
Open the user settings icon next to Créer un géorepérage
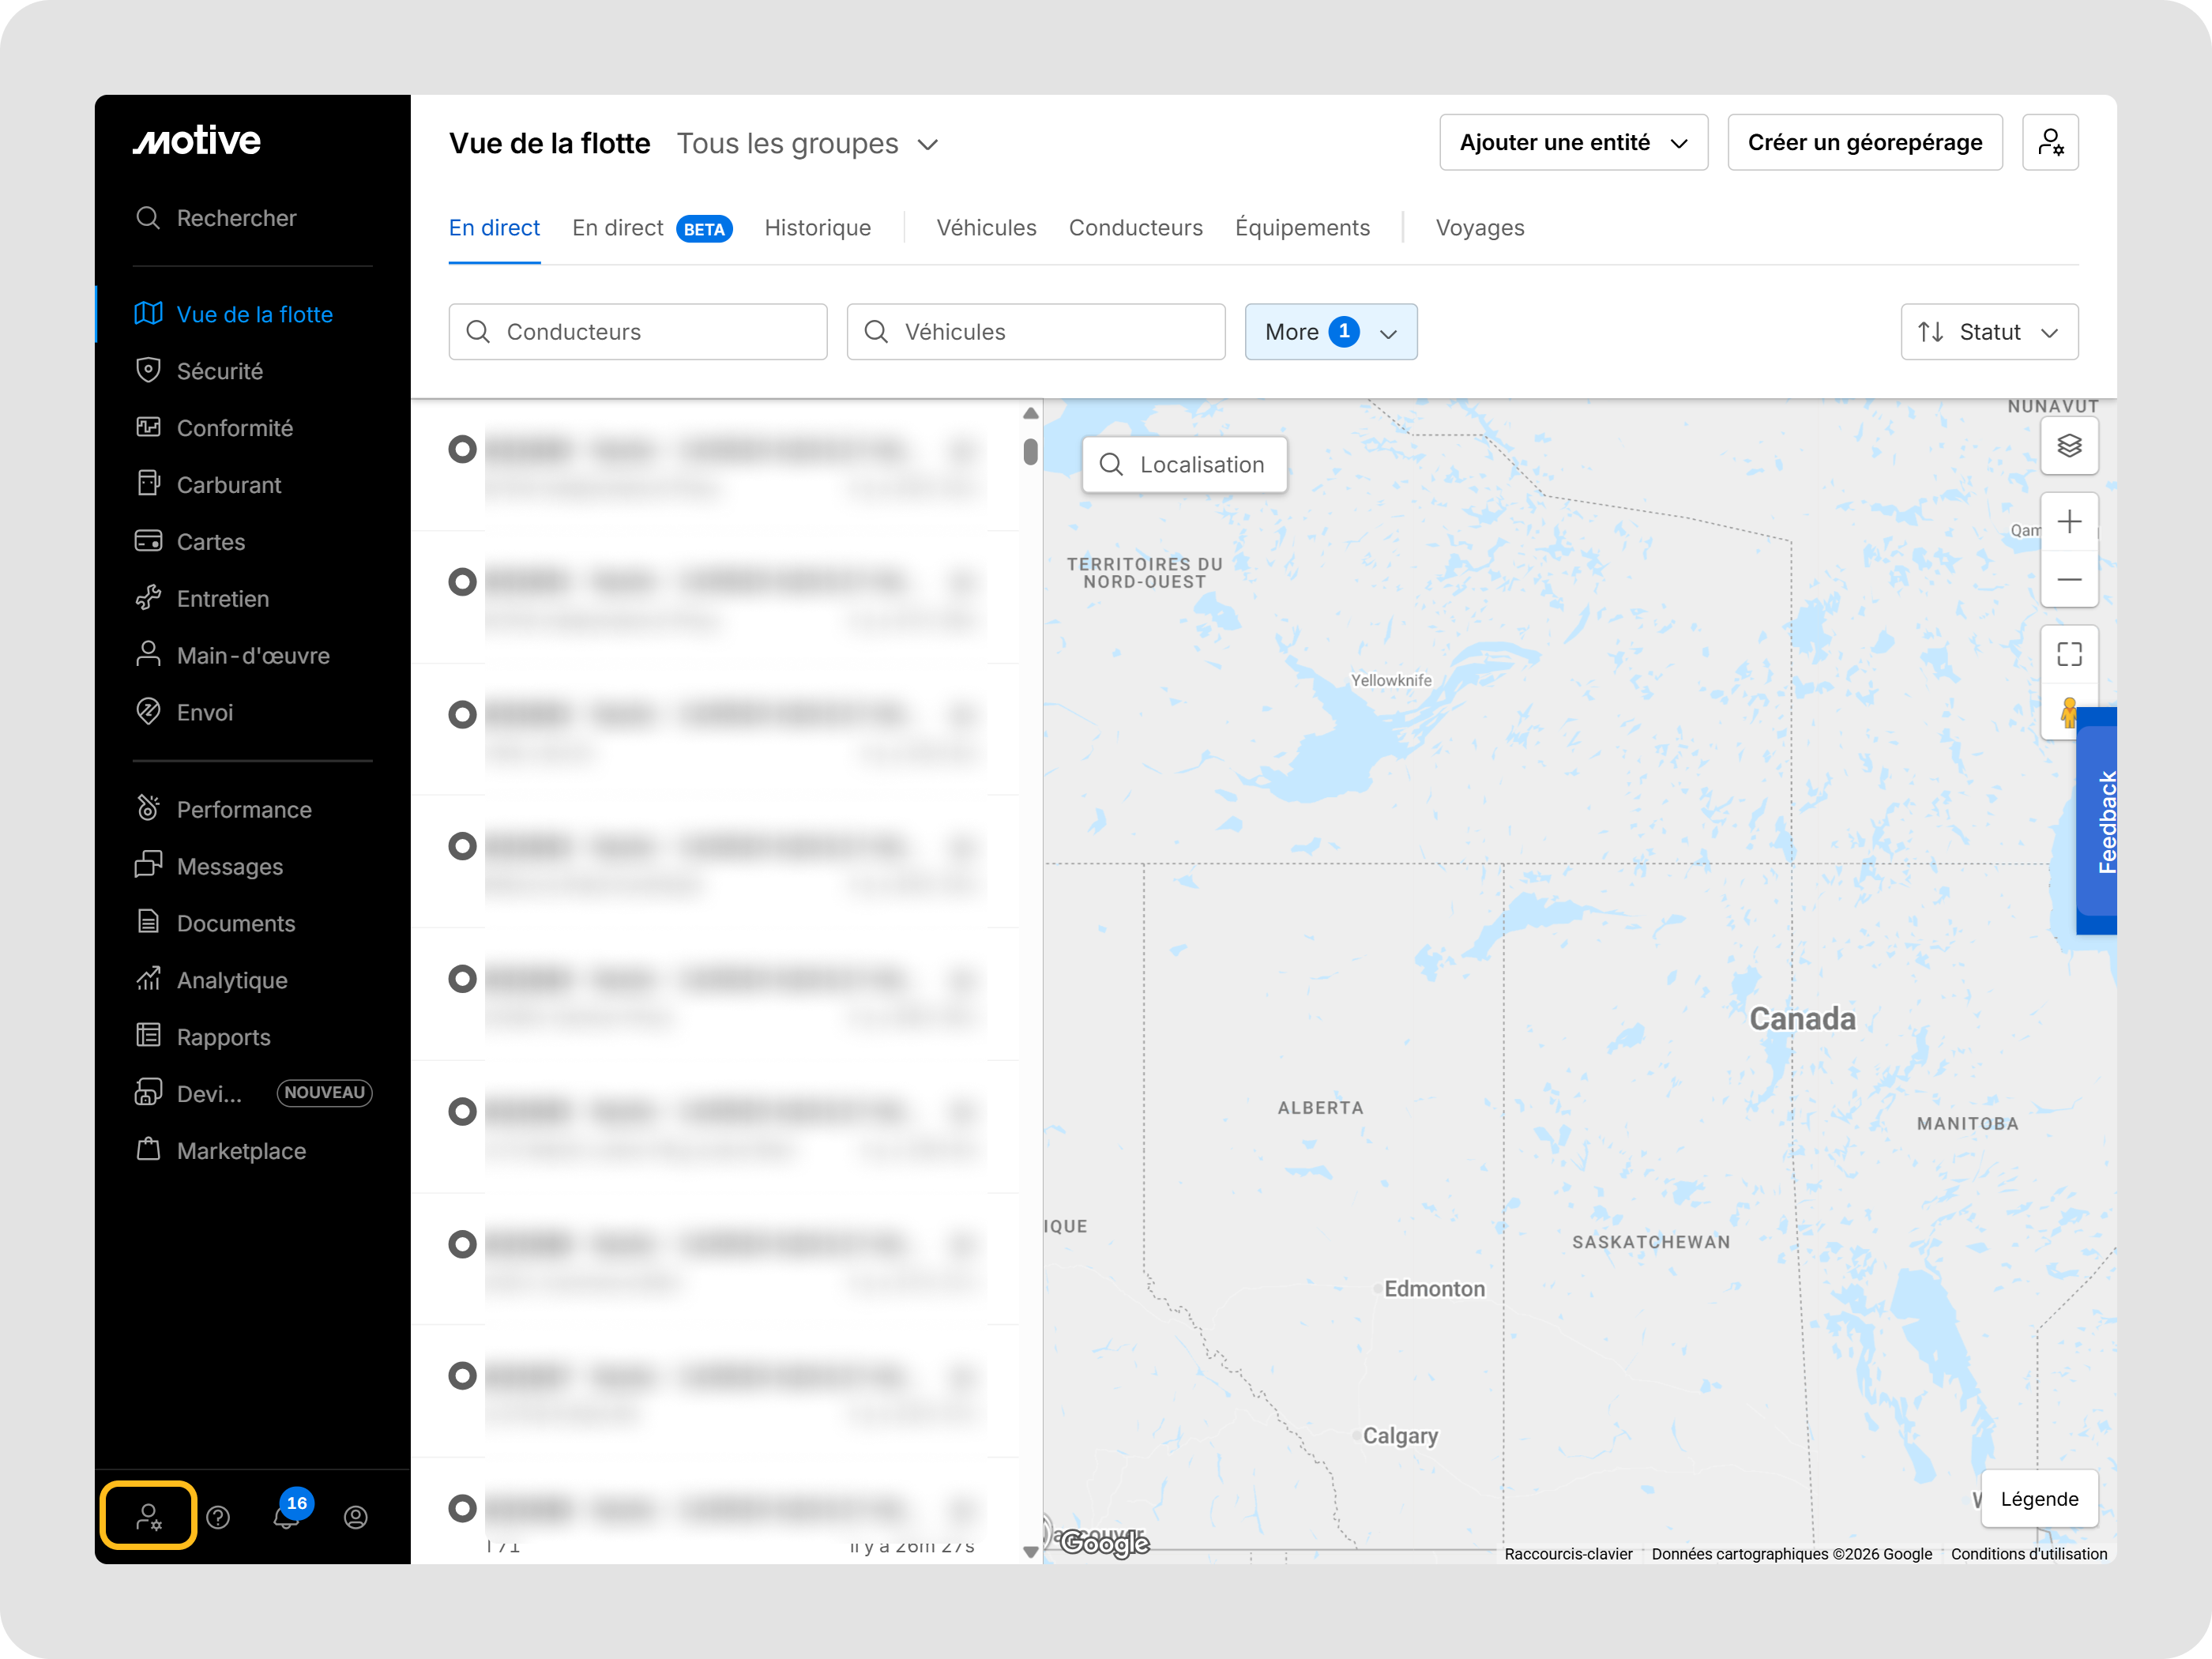pos(2049,143)
